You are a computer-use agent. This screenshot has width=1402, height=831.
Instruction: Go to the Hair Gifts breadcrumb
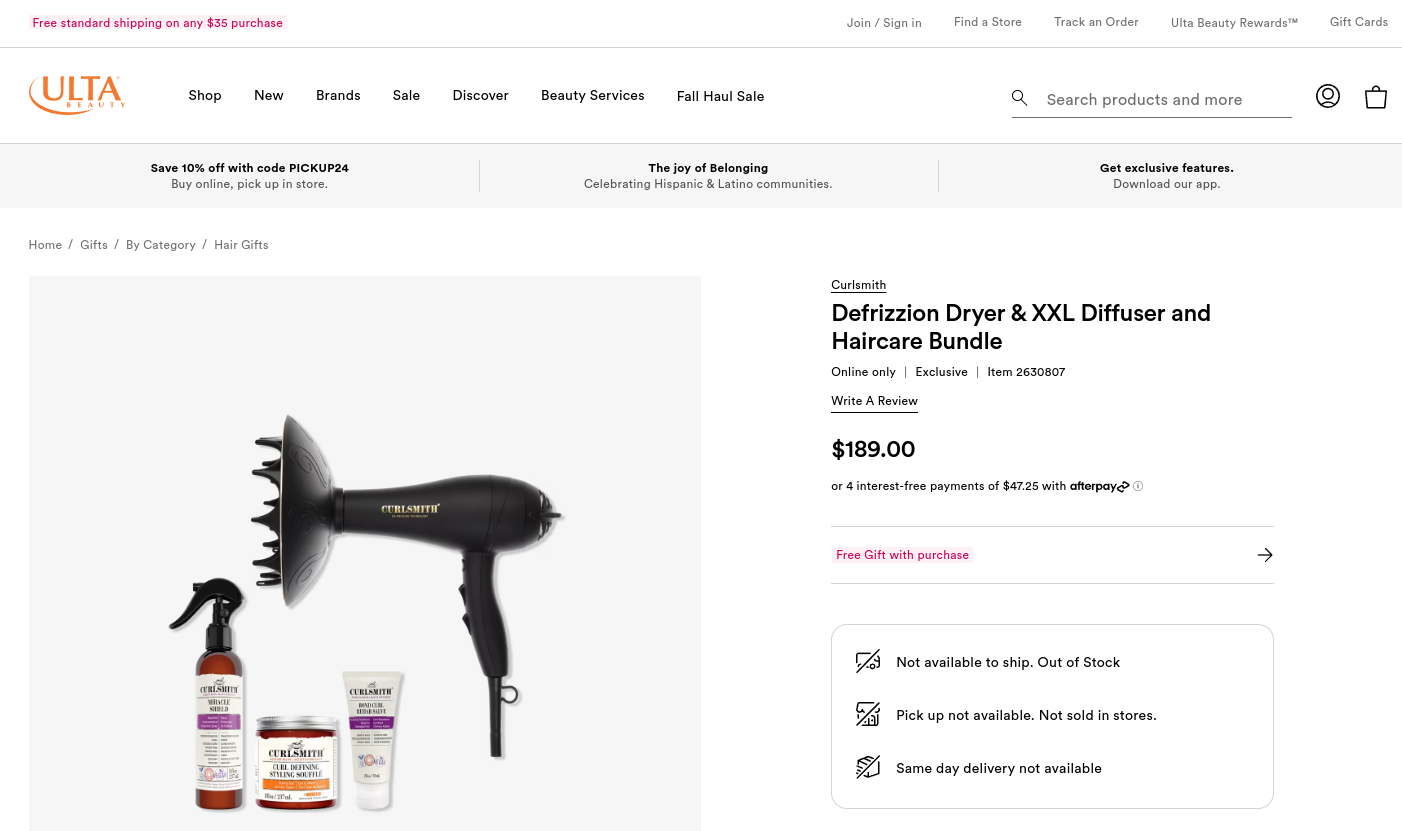[241, 245]
